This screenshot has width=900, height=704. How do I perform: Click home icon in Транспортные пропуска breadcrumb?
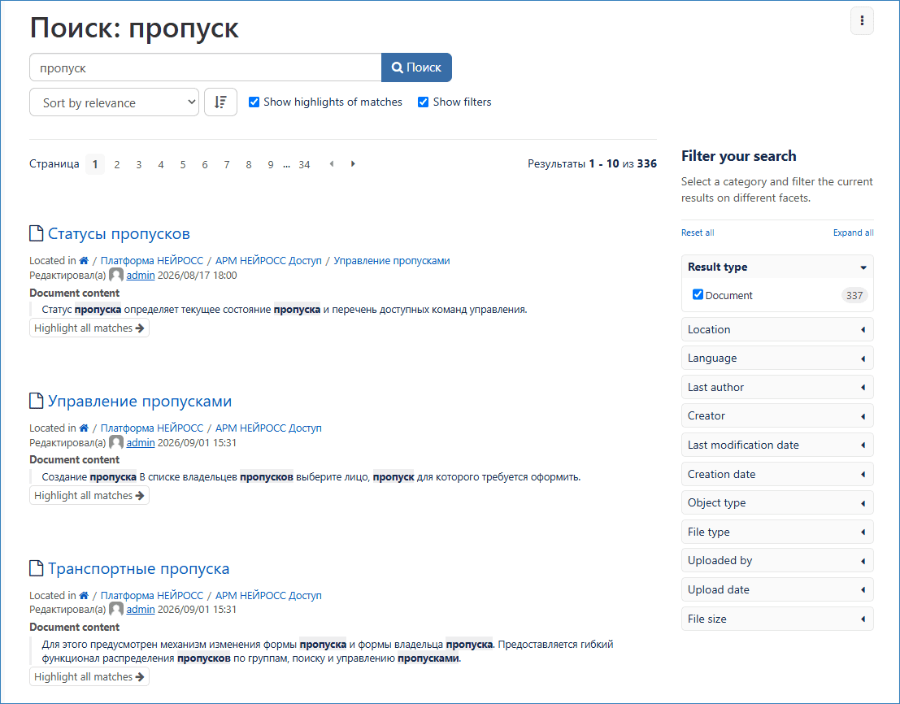pos(84,596)
